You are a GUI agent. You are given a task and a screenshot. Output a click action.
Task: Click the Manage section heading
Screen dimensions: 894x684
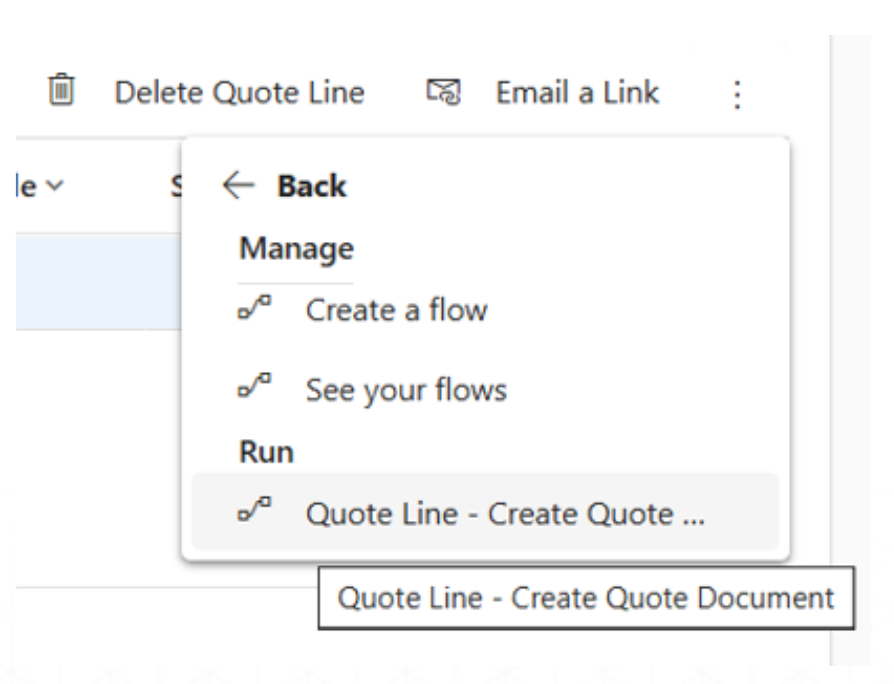pos(295,248)
